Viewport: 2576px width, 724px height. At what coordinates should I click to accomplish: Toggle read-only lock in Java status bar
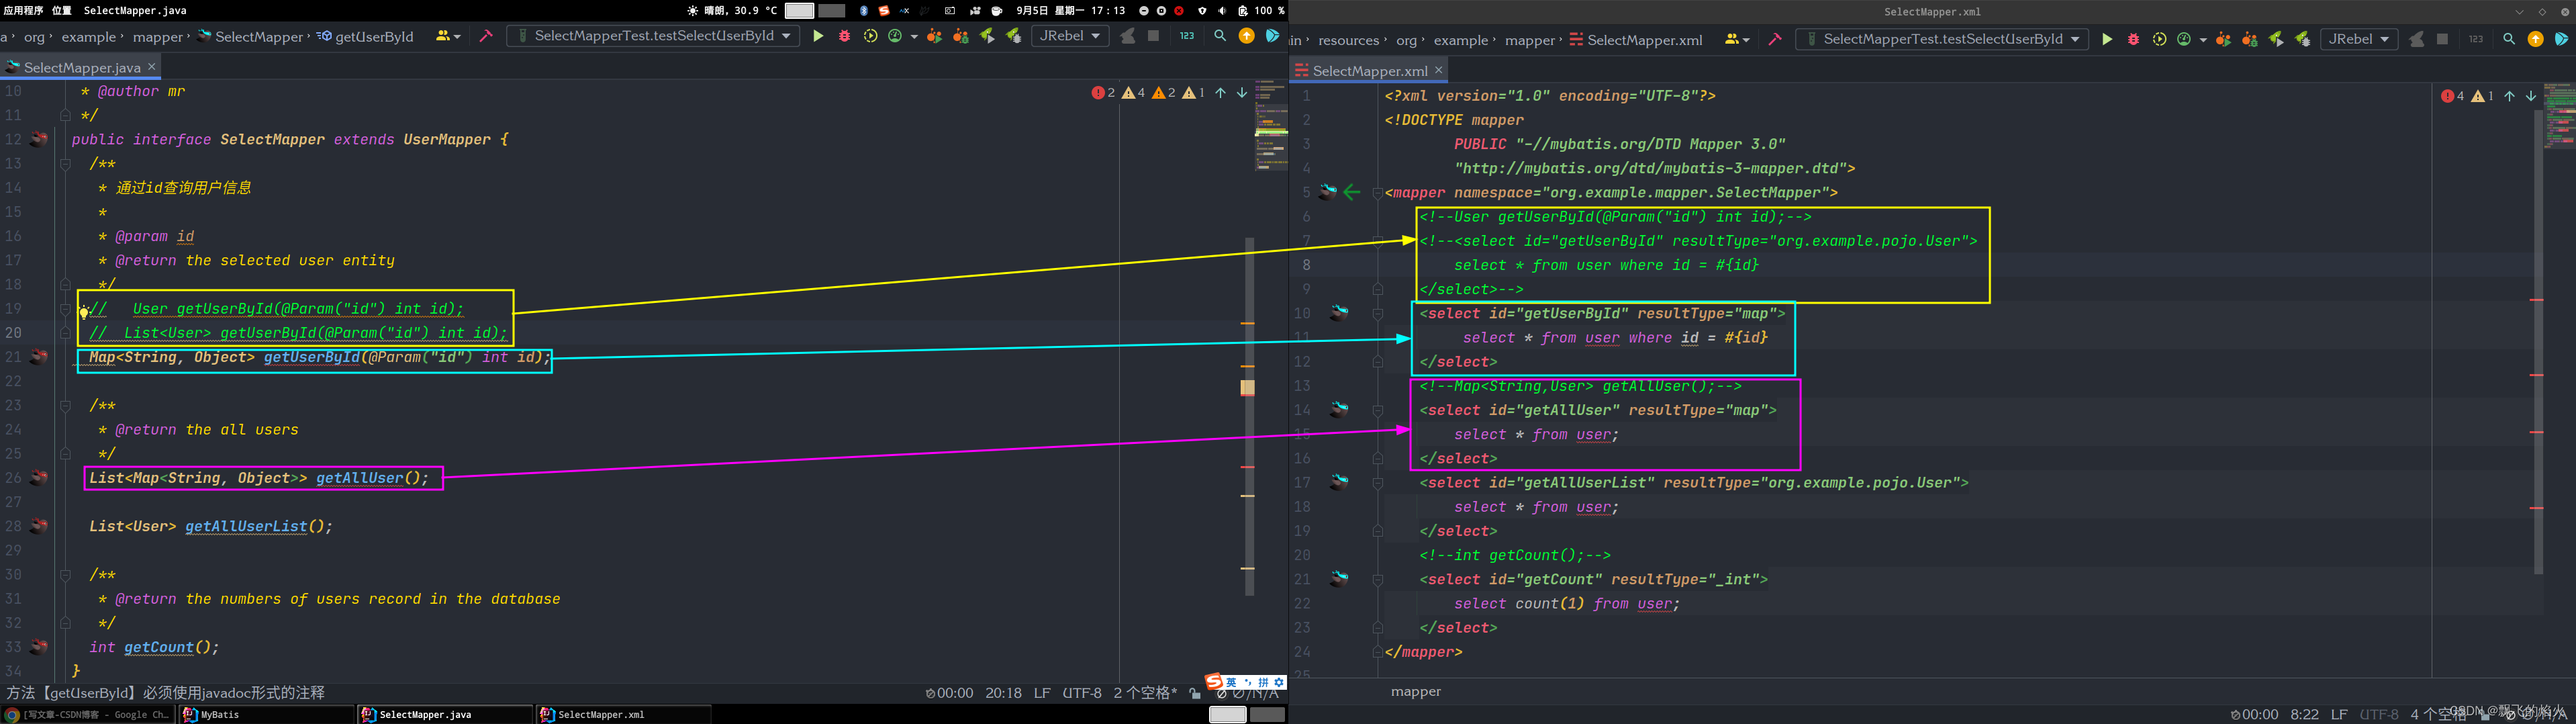(1195, 693)
